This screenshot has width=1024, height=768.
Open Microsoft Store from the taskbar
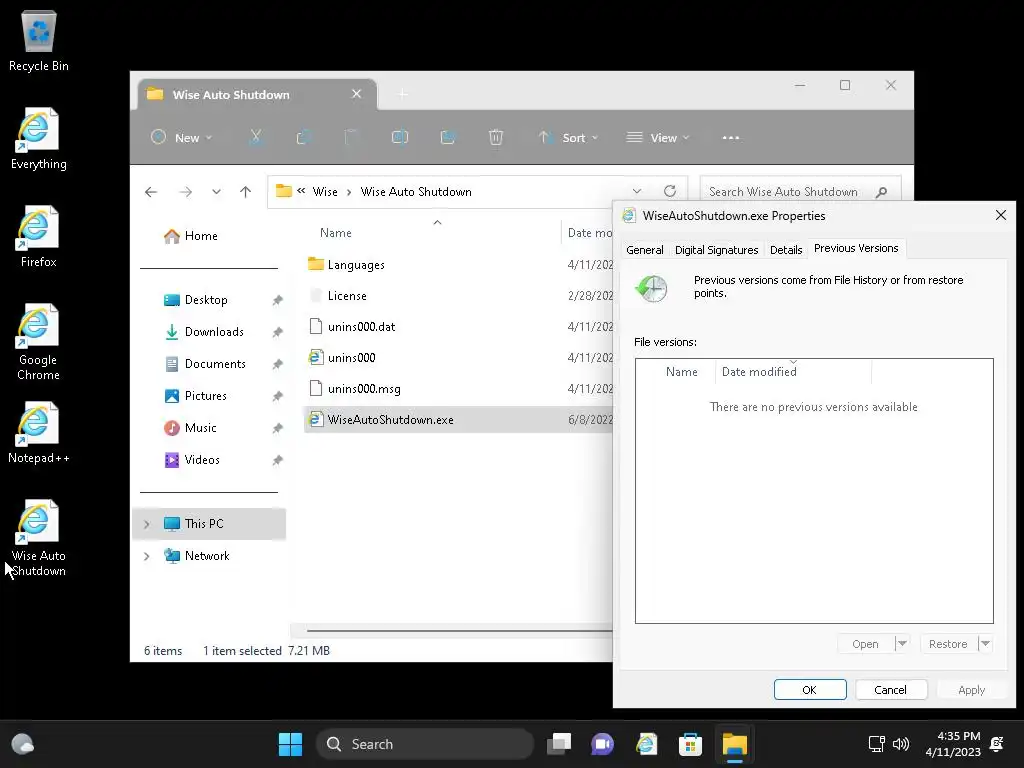pyautogui.click(x=690, y=744)
